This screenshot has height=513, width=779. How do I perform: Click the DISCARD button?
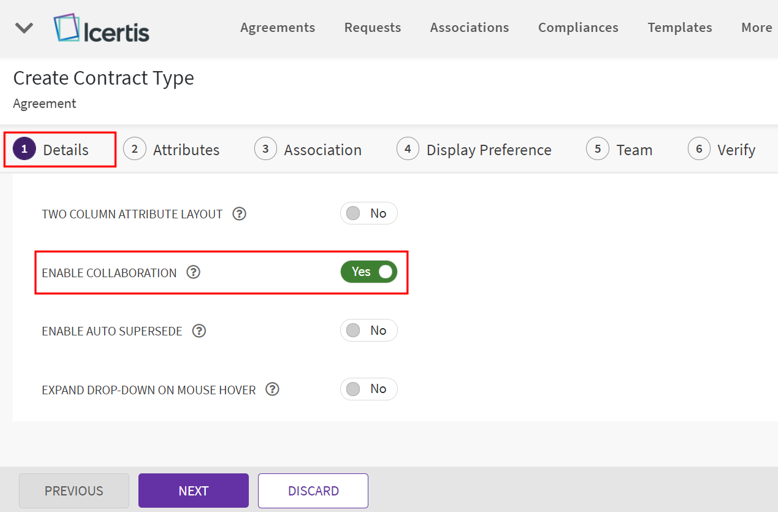coord(313,491)
